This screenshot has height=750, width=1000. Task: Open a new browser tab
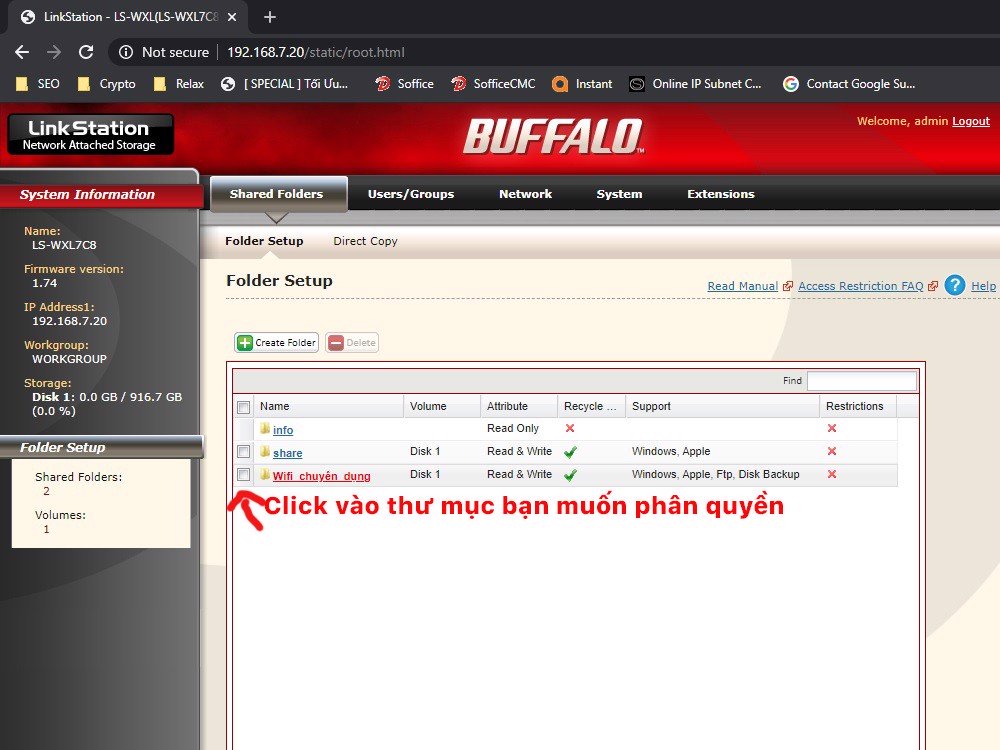pyautogui.click(x=270, y=17)
